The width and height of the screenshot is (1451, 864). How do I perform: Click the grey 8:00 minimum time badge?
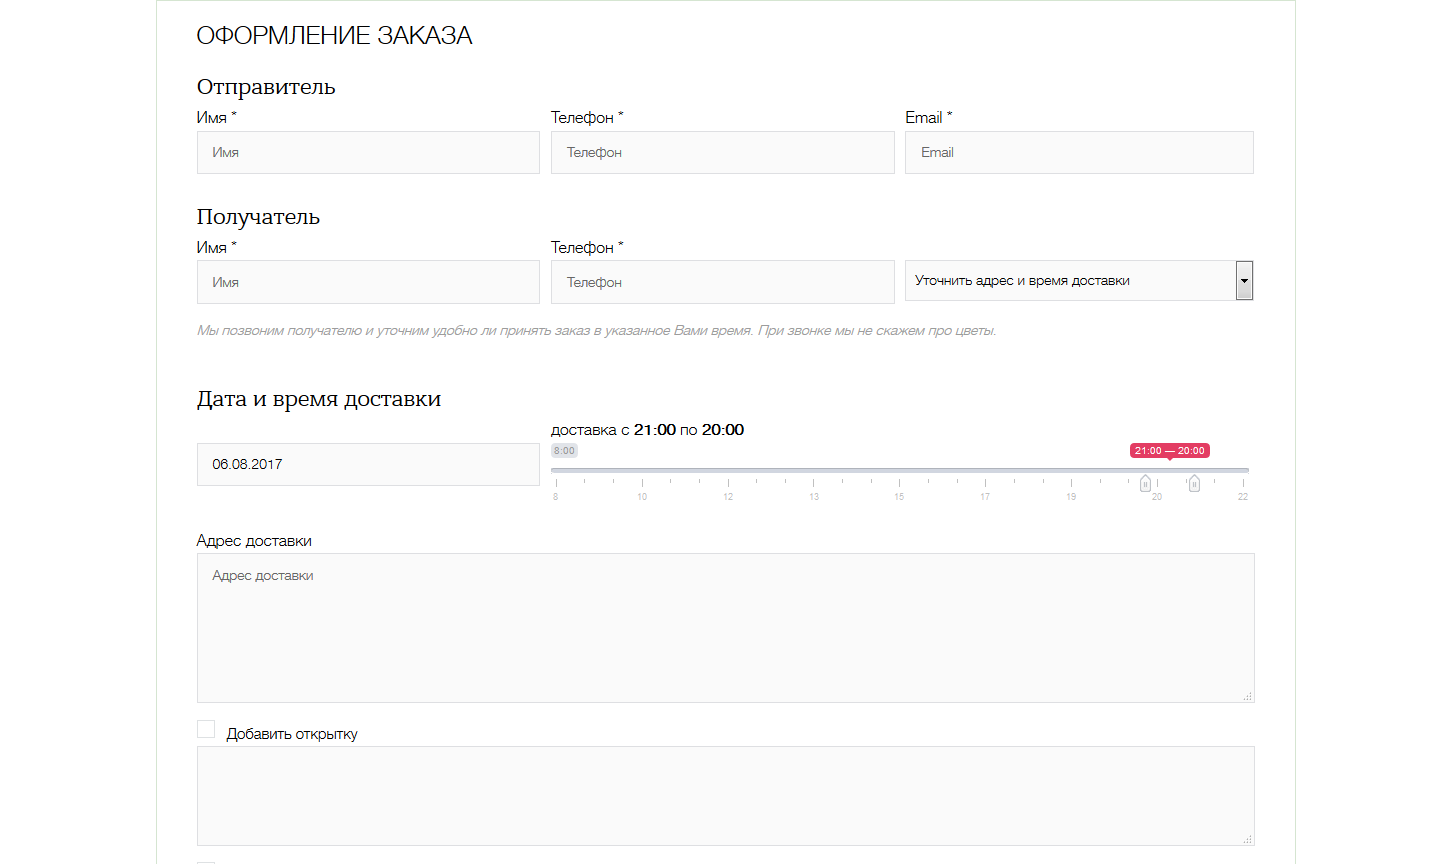point(564,451)
